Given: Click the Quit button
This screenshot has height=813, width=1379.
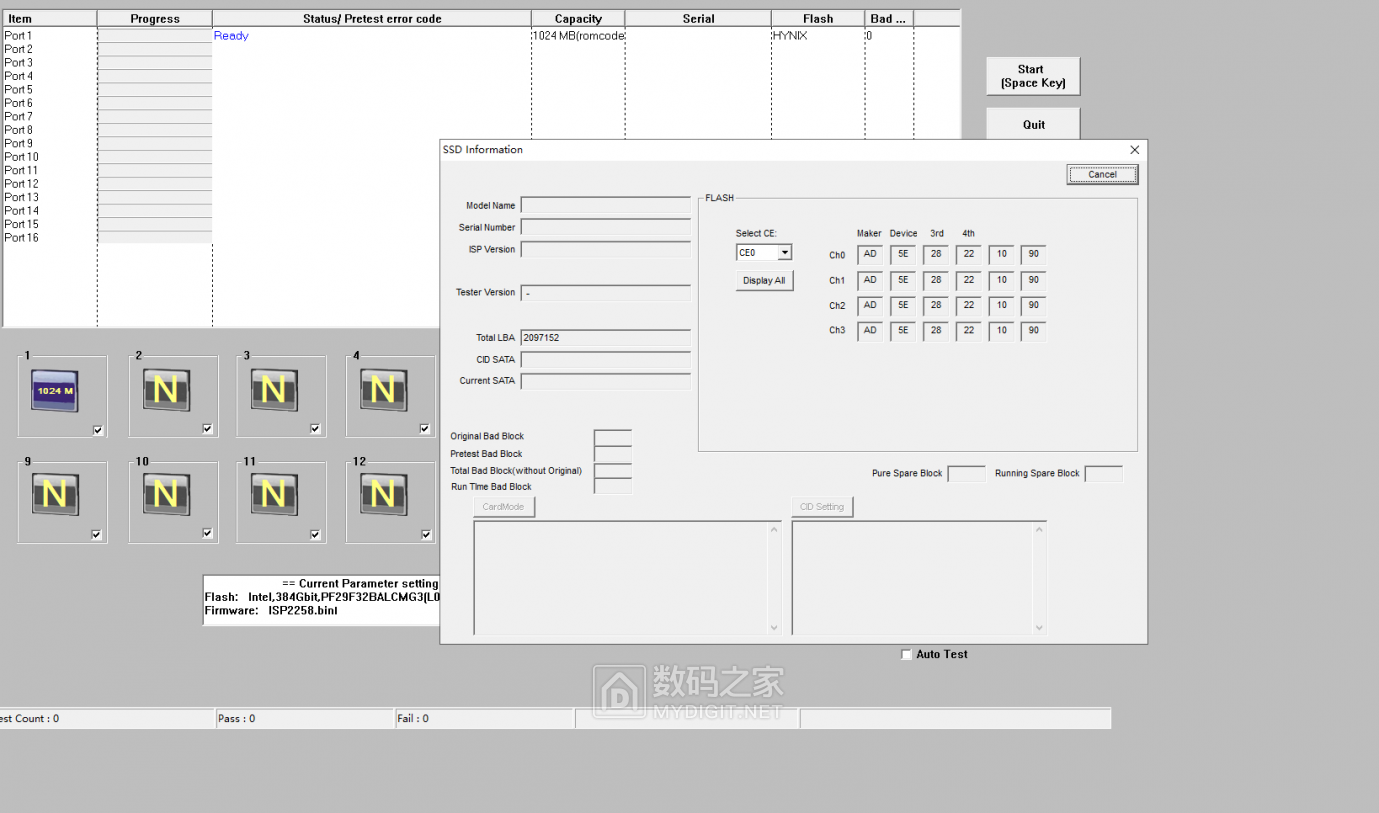Looking at the screenshot, I should coord(1033,125).
